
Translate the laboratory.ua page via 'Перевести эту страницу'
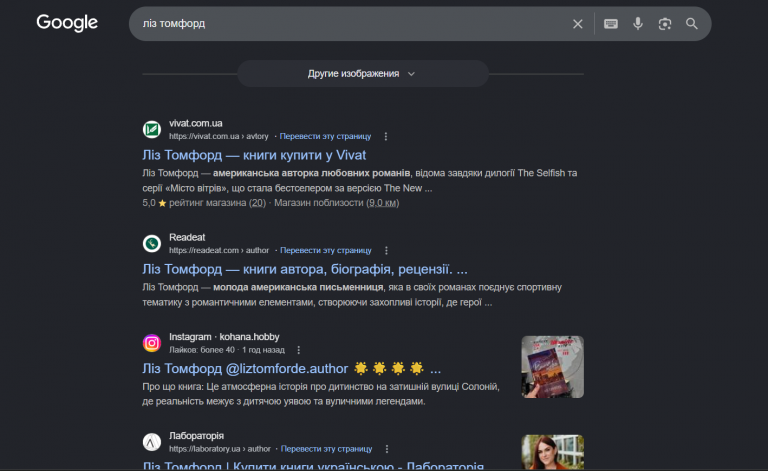[x=326, y=449]
